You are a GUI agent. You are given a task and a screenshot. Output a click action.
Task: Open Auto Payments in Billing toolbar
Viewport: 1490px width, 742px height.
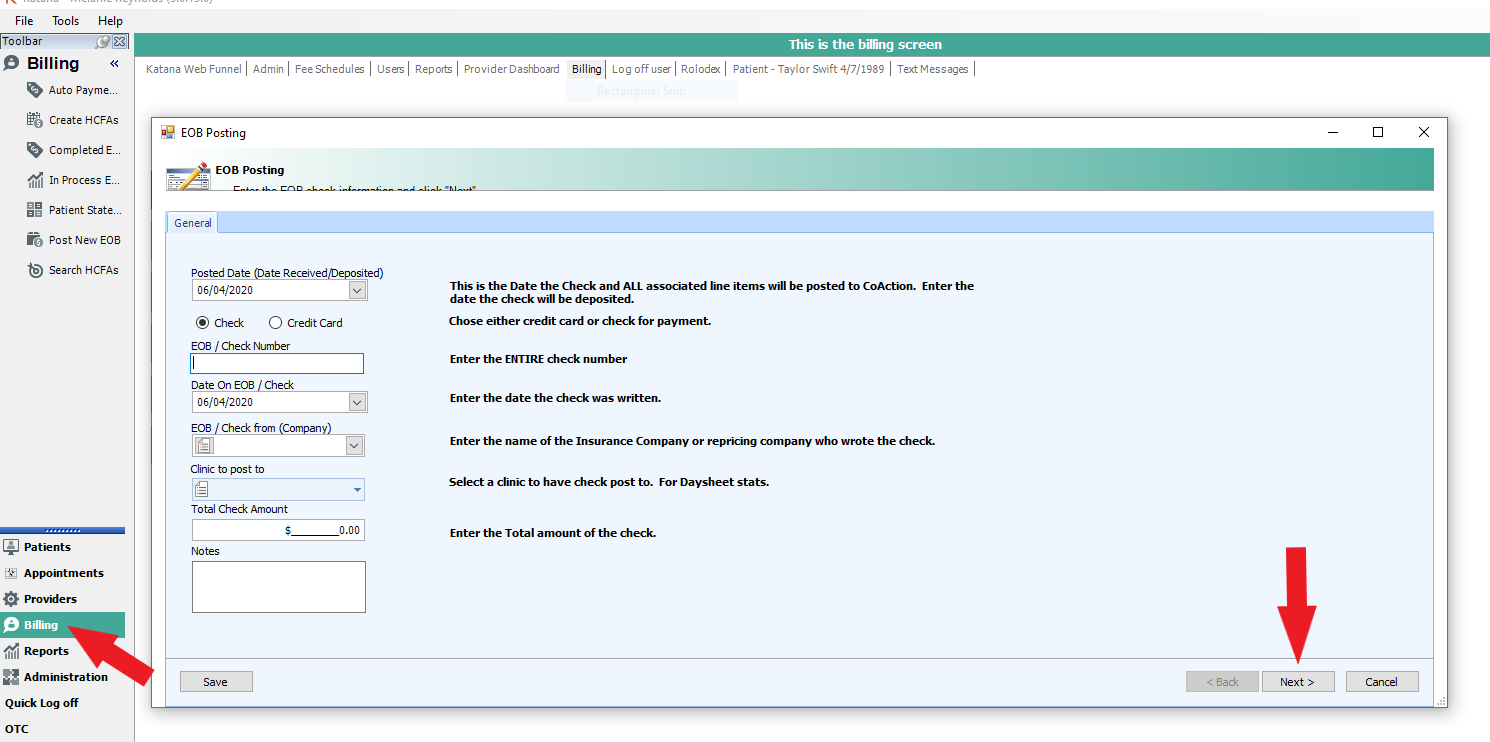point(72,90)
